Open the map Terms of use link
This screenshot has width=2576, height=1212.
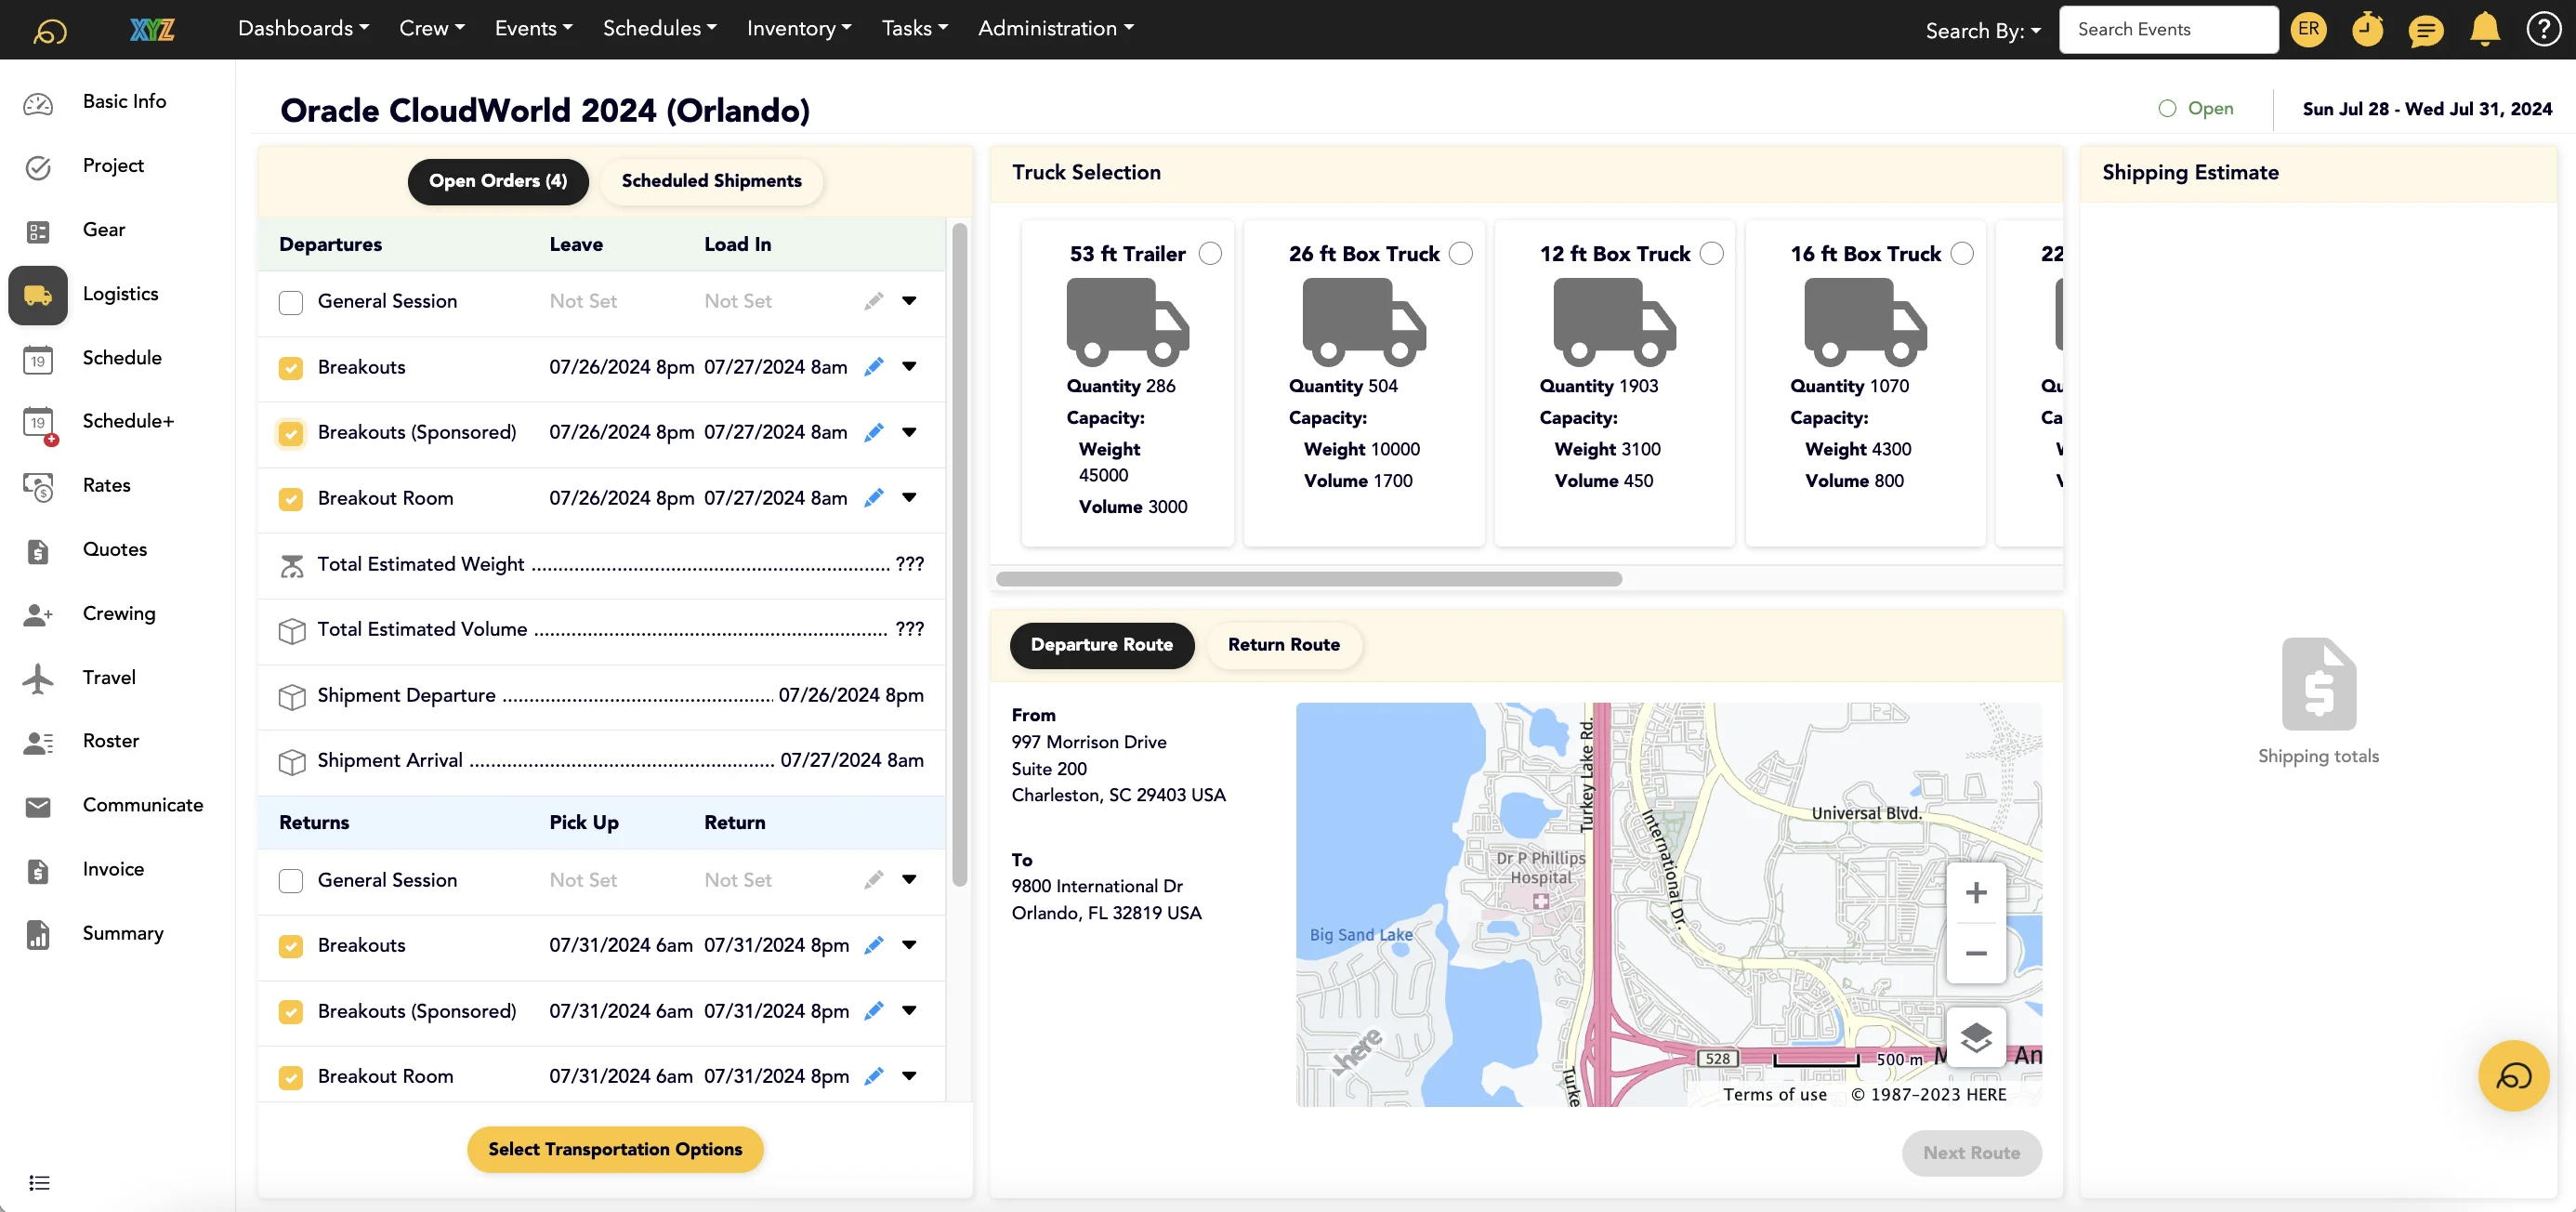[x=1775, y=1095]
